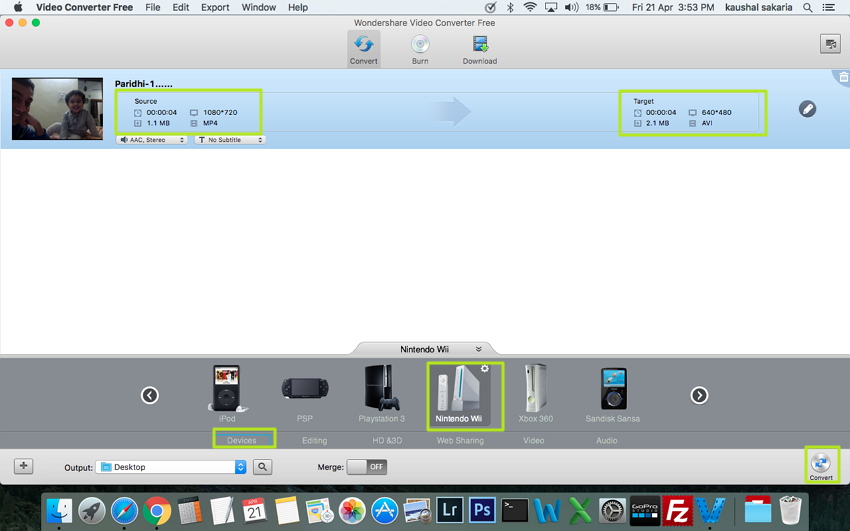Screen dimensions: 850x531
Task: Edit the video using the pencil icon
Action: [807, 109]
